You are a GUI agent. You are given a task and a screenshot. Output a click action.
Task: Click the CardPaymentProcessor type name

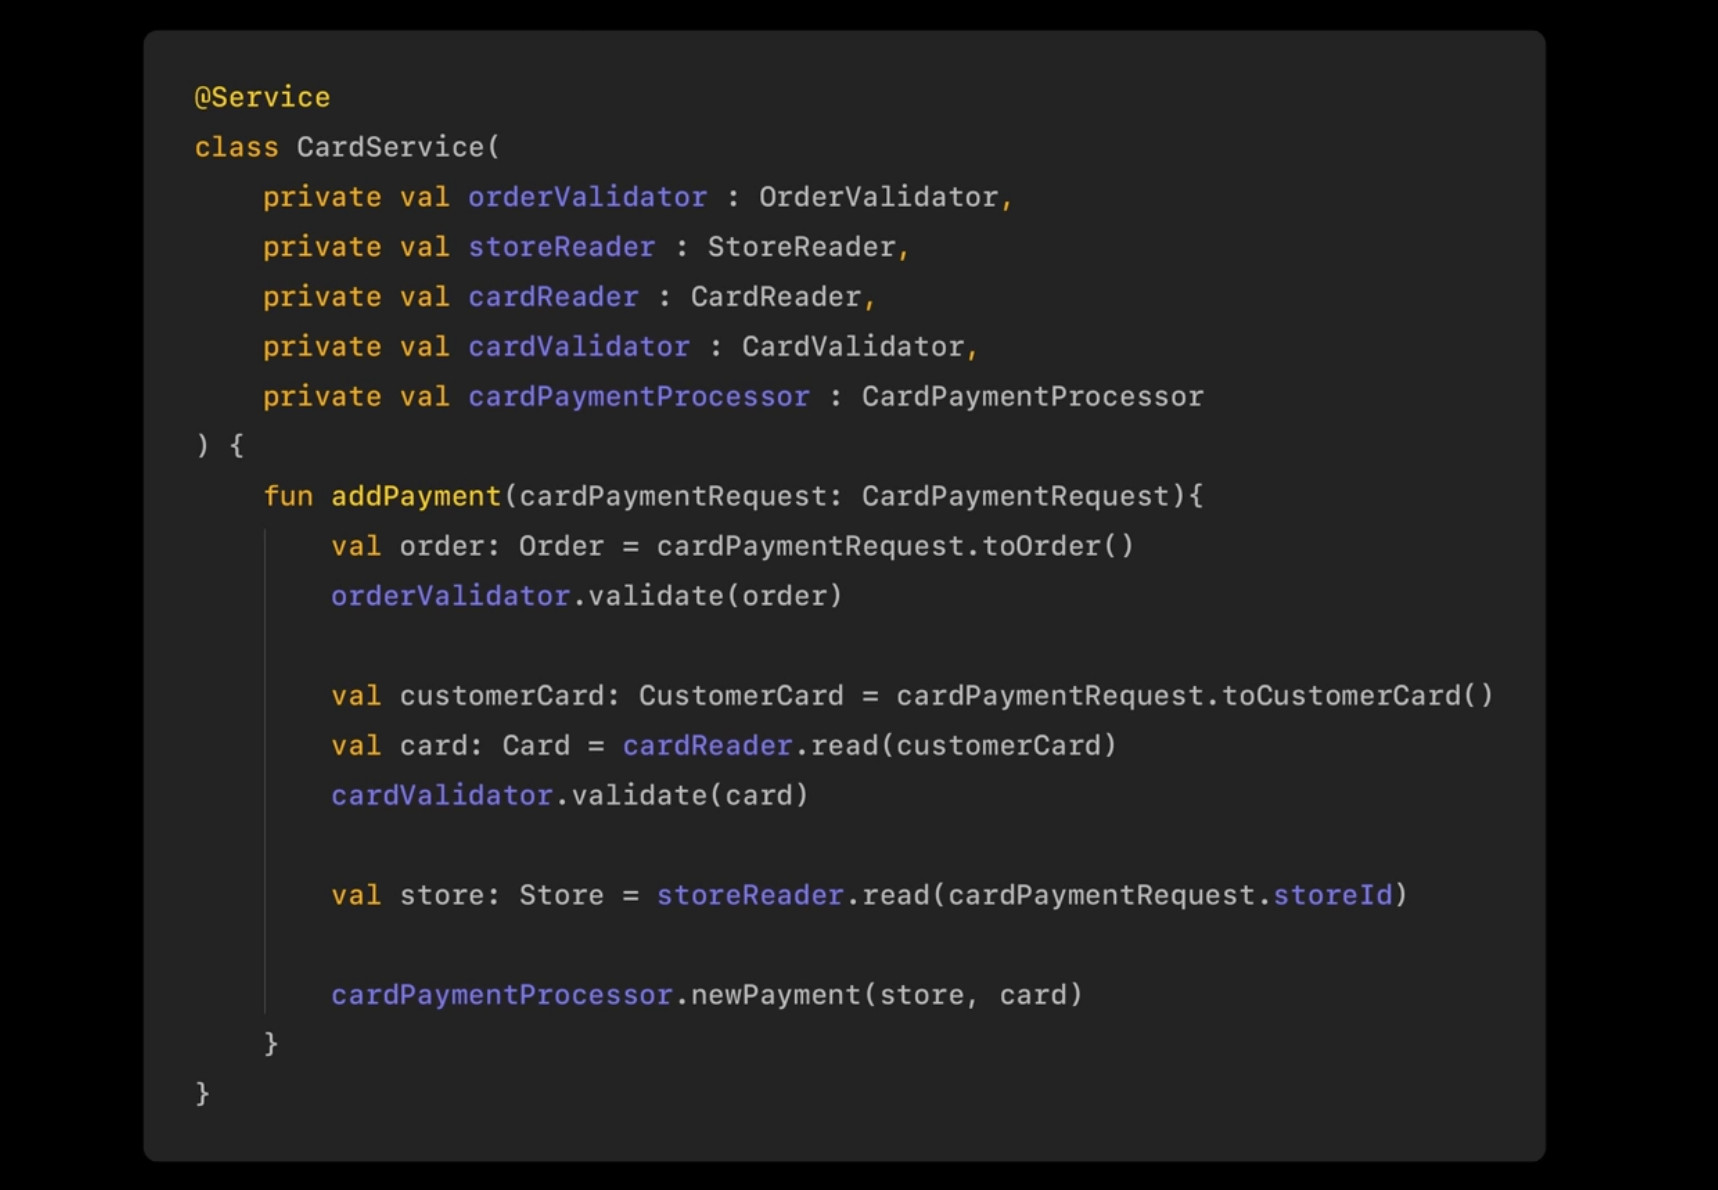click(x=1032, y=397)
